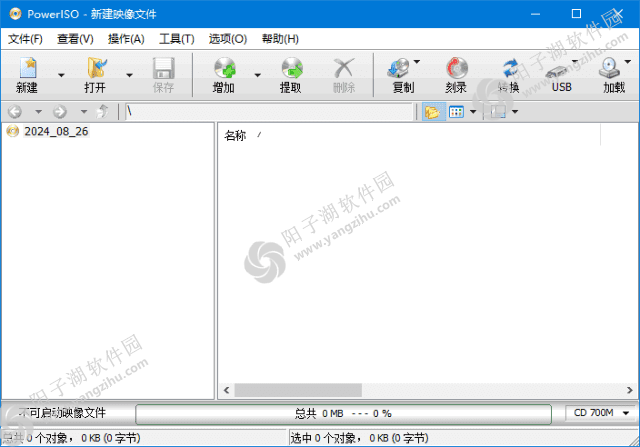Open the 帮助(H) menu
Viewport: 640px width, 447px height.
click(280, 39)
